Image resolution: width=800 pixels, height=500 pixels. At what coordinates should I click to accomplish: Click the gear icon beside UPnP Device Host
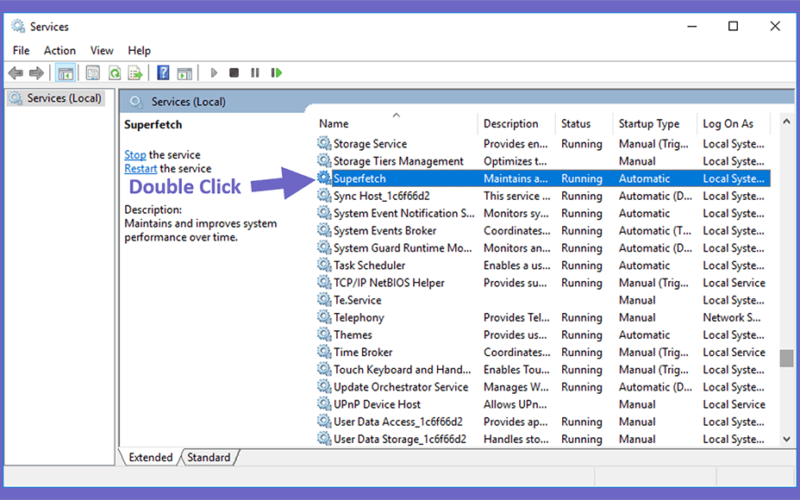(324, 403)
